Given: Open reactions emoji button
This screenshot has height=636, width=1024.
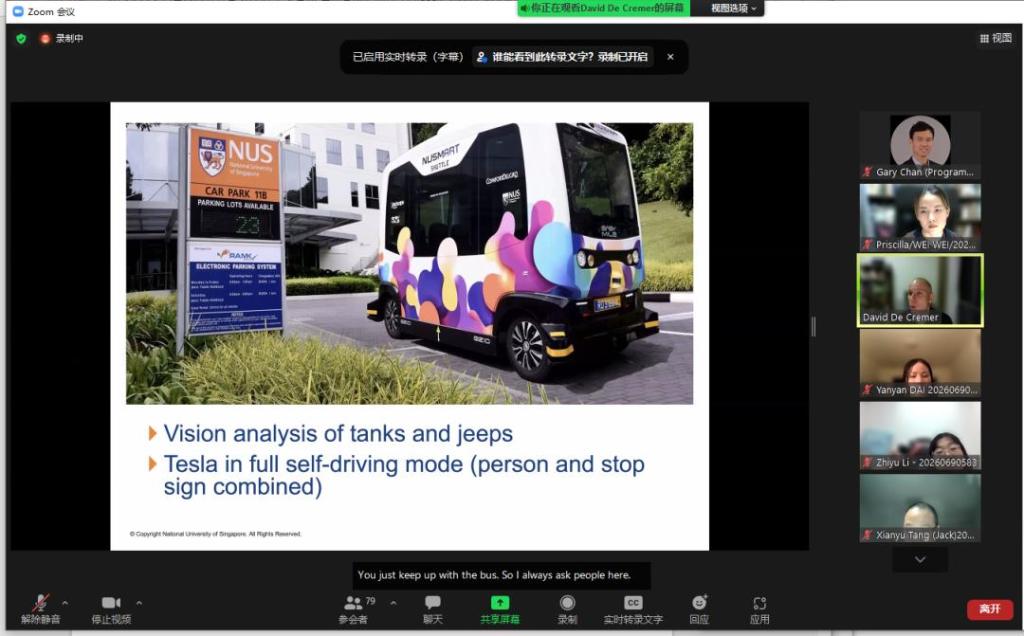Looking at the screenshot, I should coord(699,609).
